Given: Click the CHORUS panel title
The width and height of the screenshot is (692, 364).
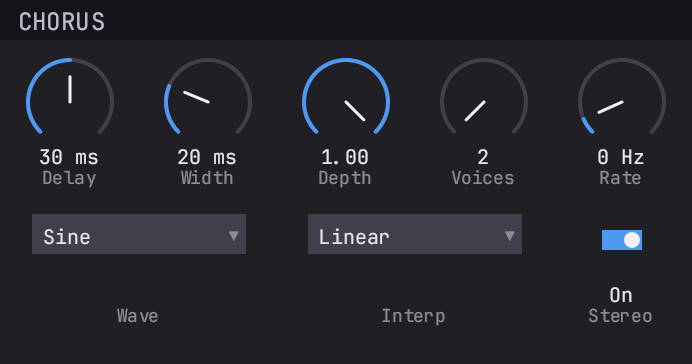Looking at the screenshot, I should pyautogui.click(x=62, y=22).
